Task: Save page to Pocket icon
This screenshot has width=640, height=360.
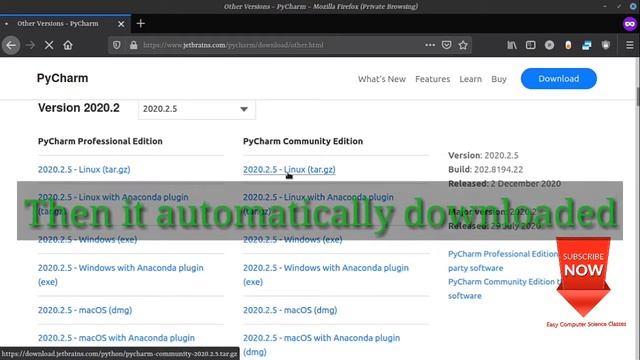Action: [x=447, y=45]
